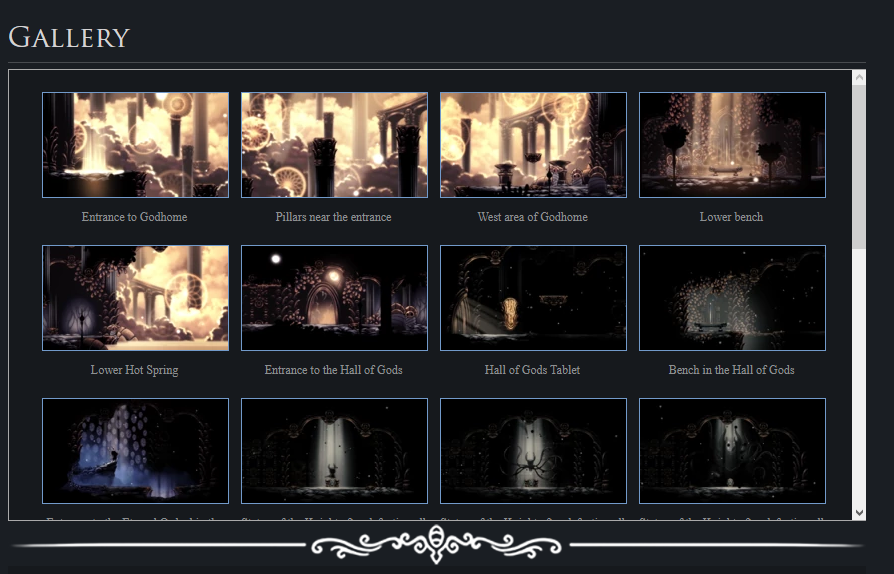This screenshot has height=574, width=894.
Task: View the West area of Godhome image
Action: coord(533,145)
